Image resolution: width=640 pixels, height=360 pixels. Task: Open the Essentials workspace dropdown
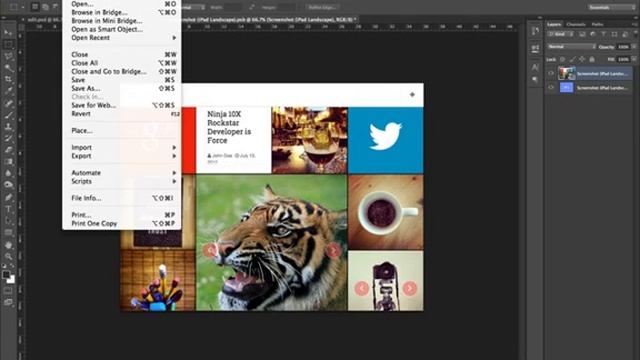click(612, 7)
